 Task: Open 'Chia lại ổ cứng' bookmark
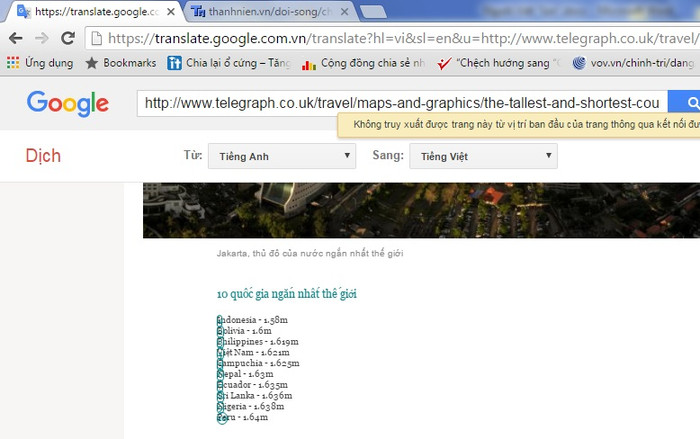(x=228, y=62)
